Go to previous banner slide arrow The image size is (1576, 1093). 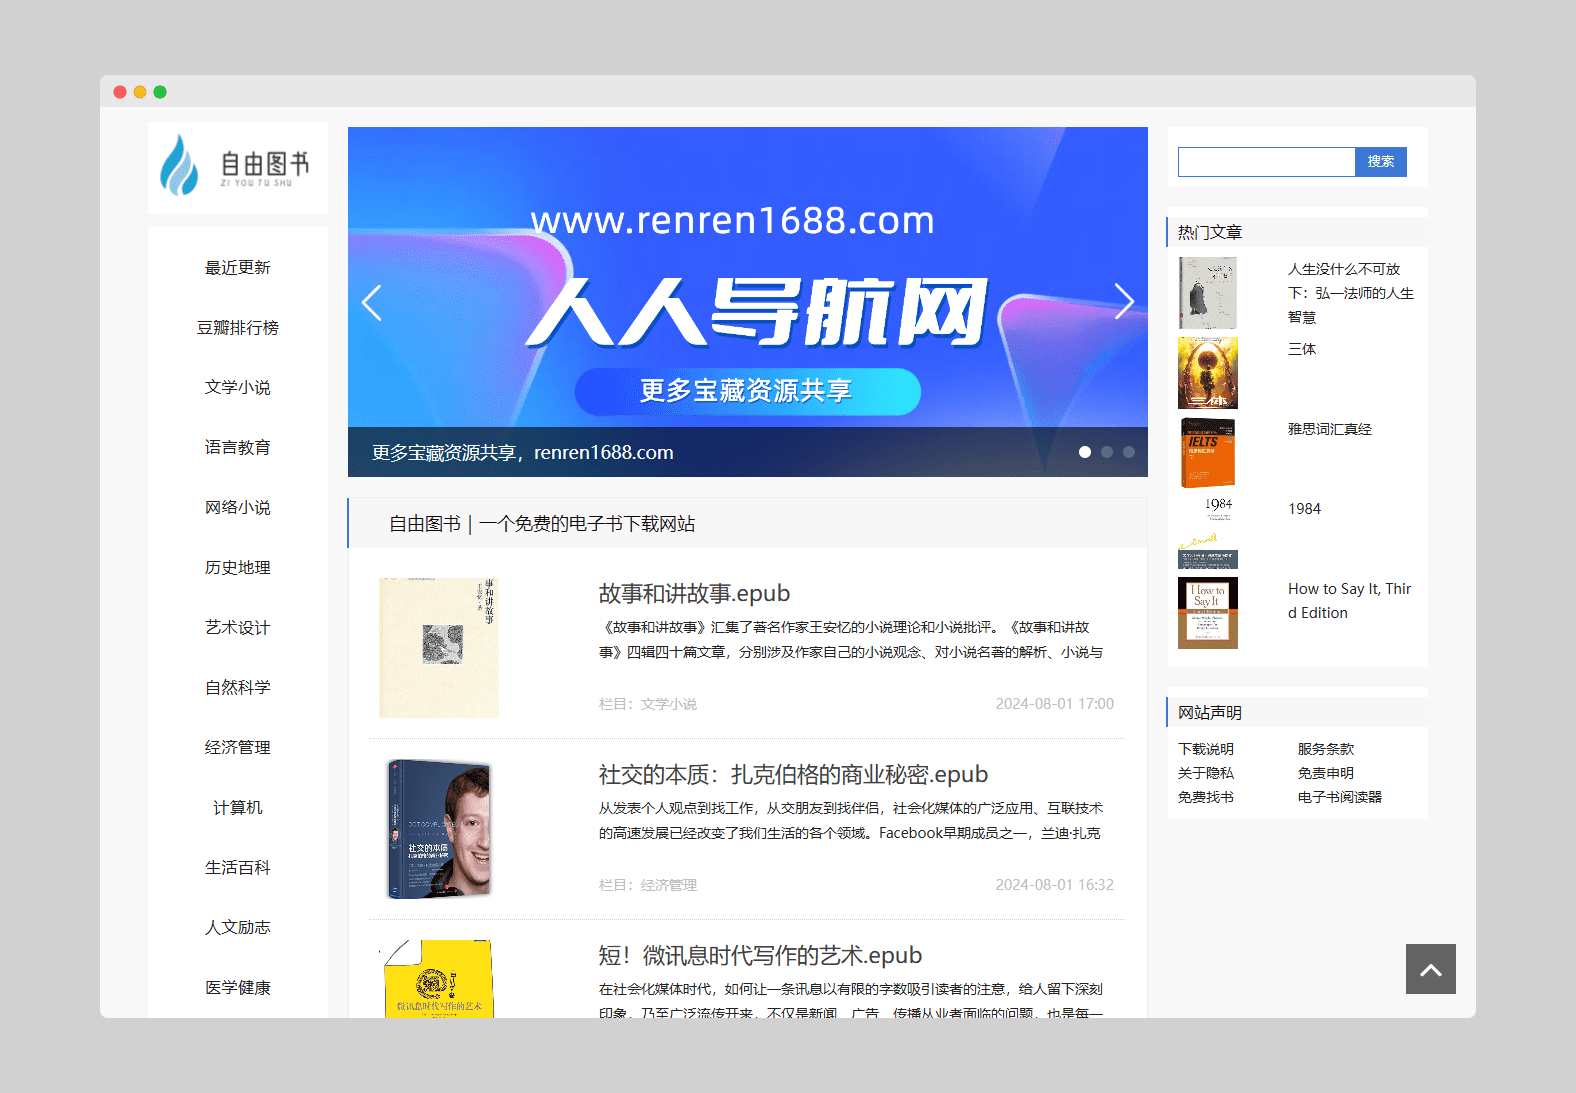372,302
